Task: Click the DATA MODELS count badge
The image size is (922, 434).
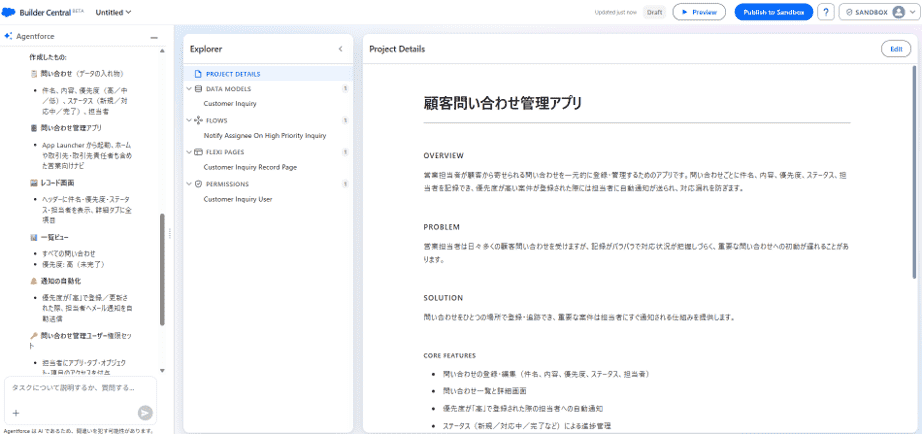Action: coord(345,89)
